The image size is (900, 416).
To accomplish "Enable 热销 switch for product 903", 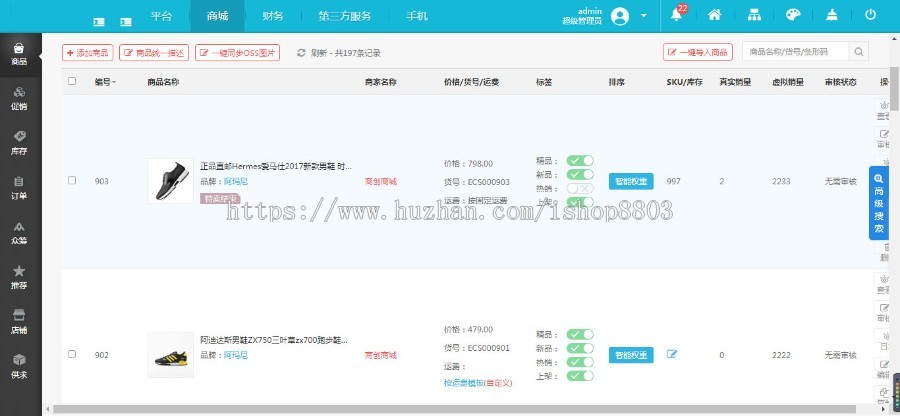I will 580,188.
